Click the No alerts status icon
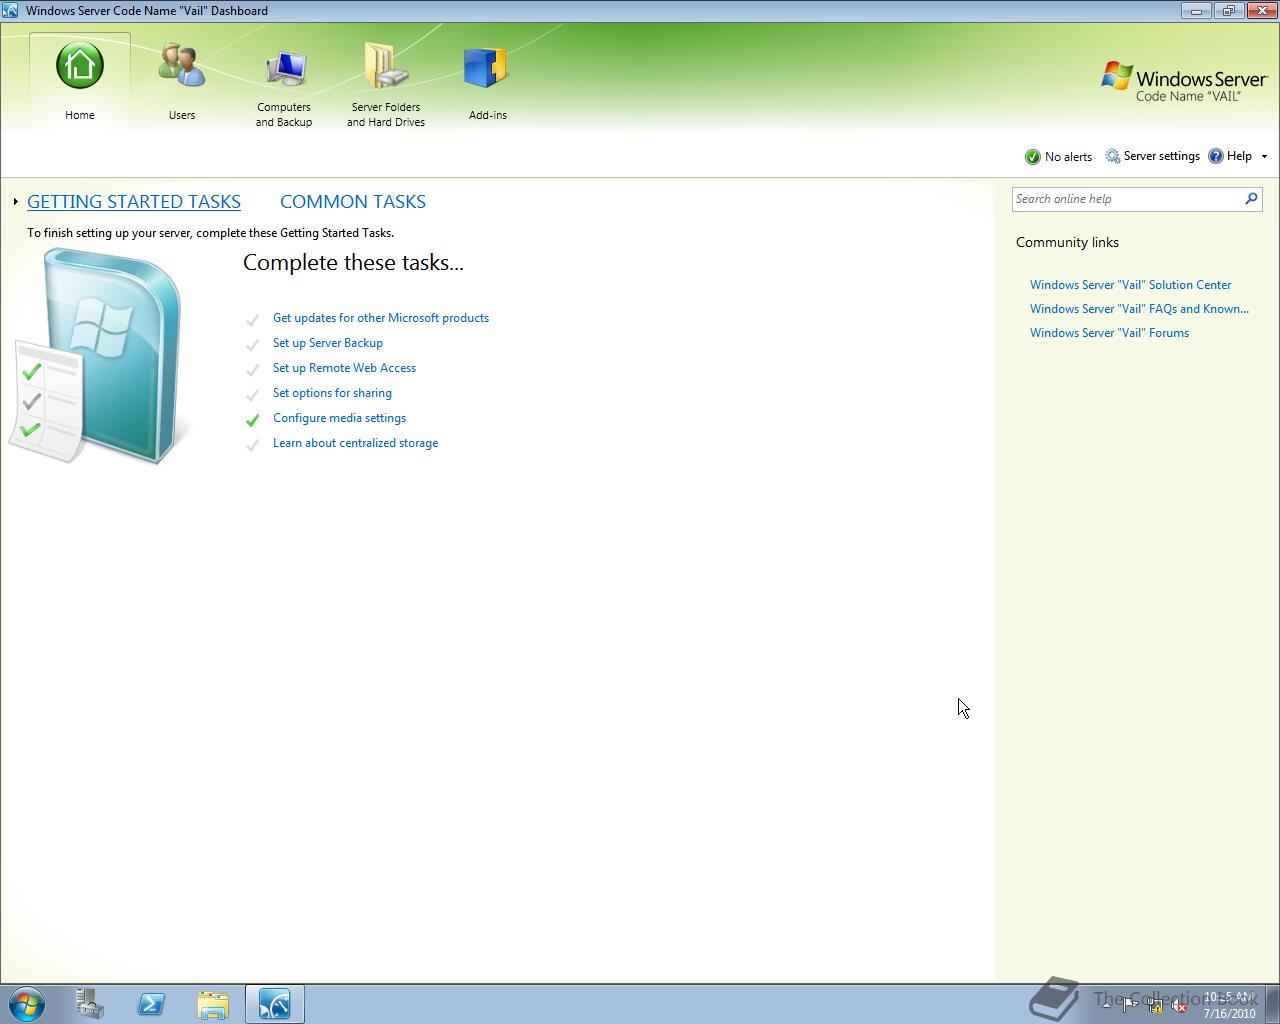The image size is (1280, 1024). click(x=1033, y=157)
